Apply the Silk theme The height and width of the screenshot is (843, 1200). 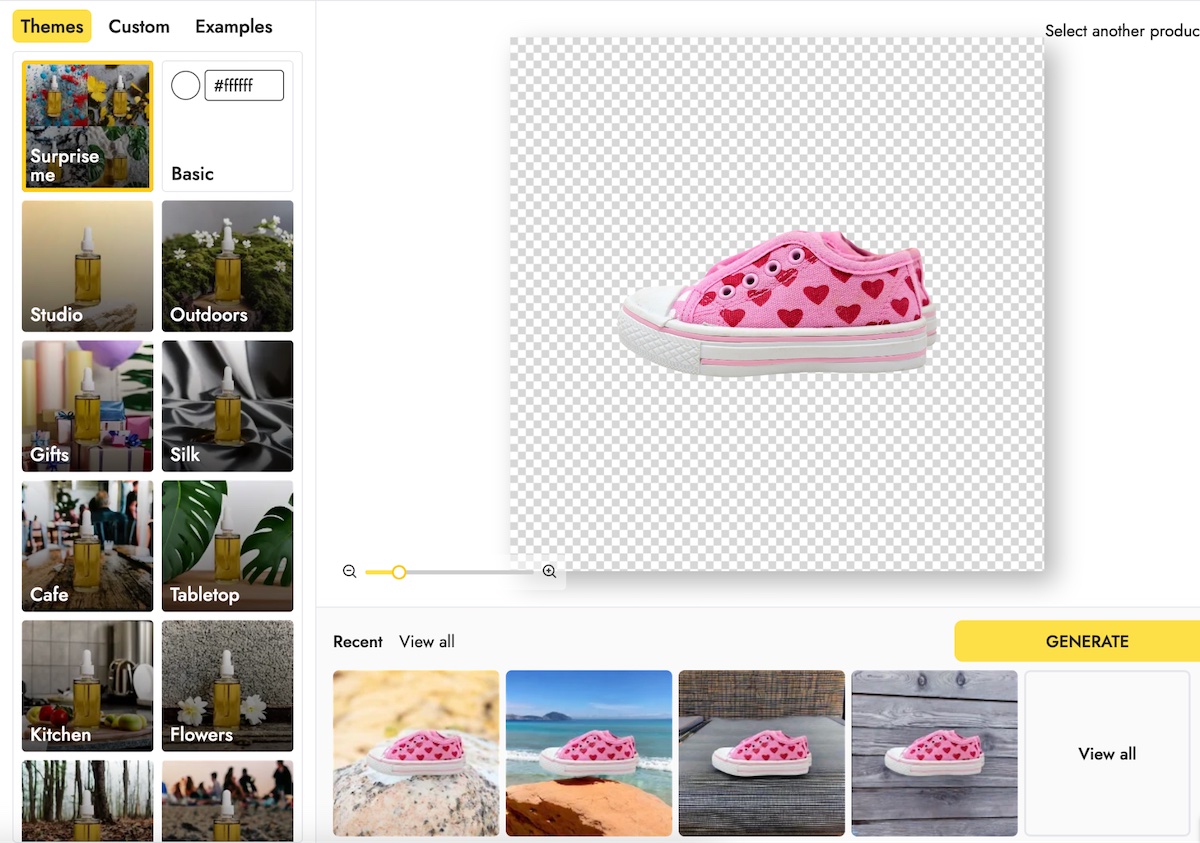point(228,406)
